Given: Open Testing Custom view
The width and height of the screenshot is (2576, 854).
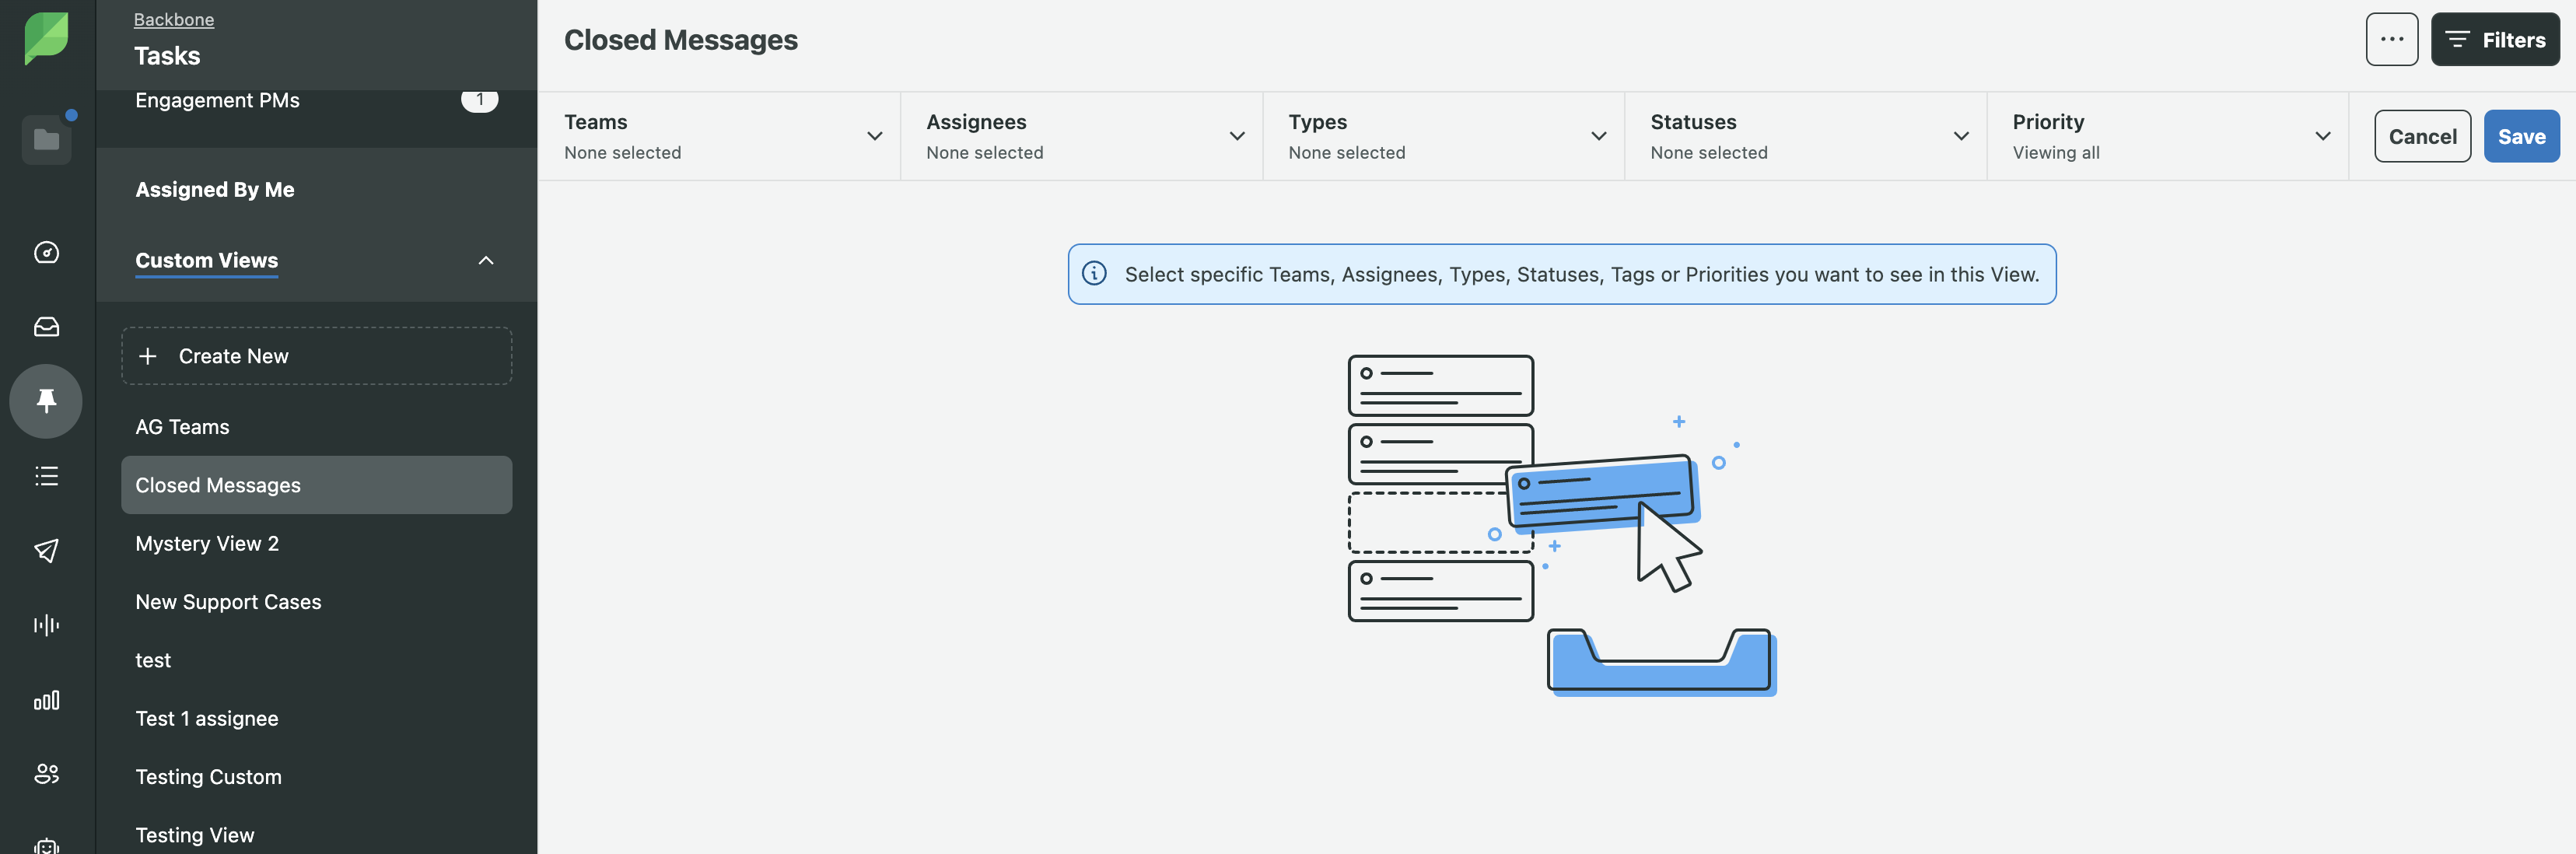Looking at the screenshot, I should pyautogui.click(x=316, y=777).
